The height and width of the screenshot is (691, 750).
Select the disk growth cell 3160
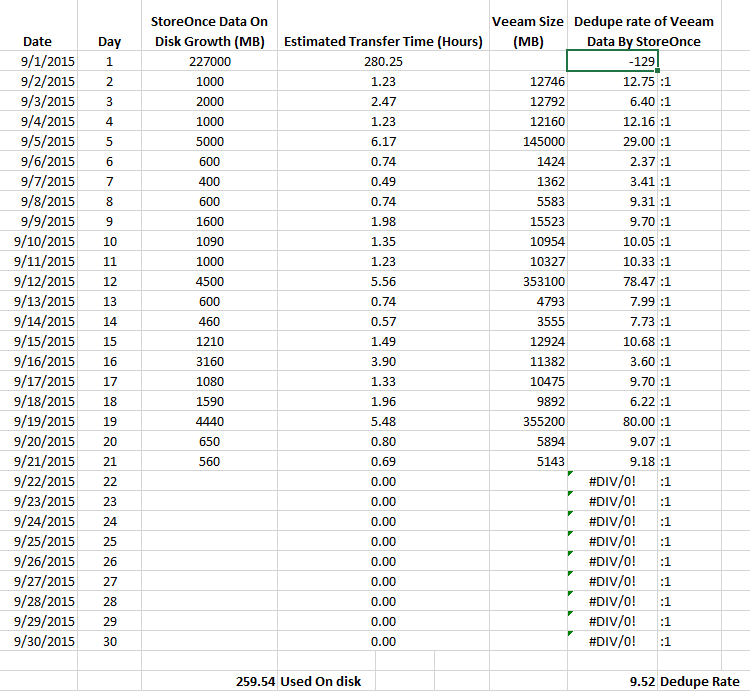point(210,362)
